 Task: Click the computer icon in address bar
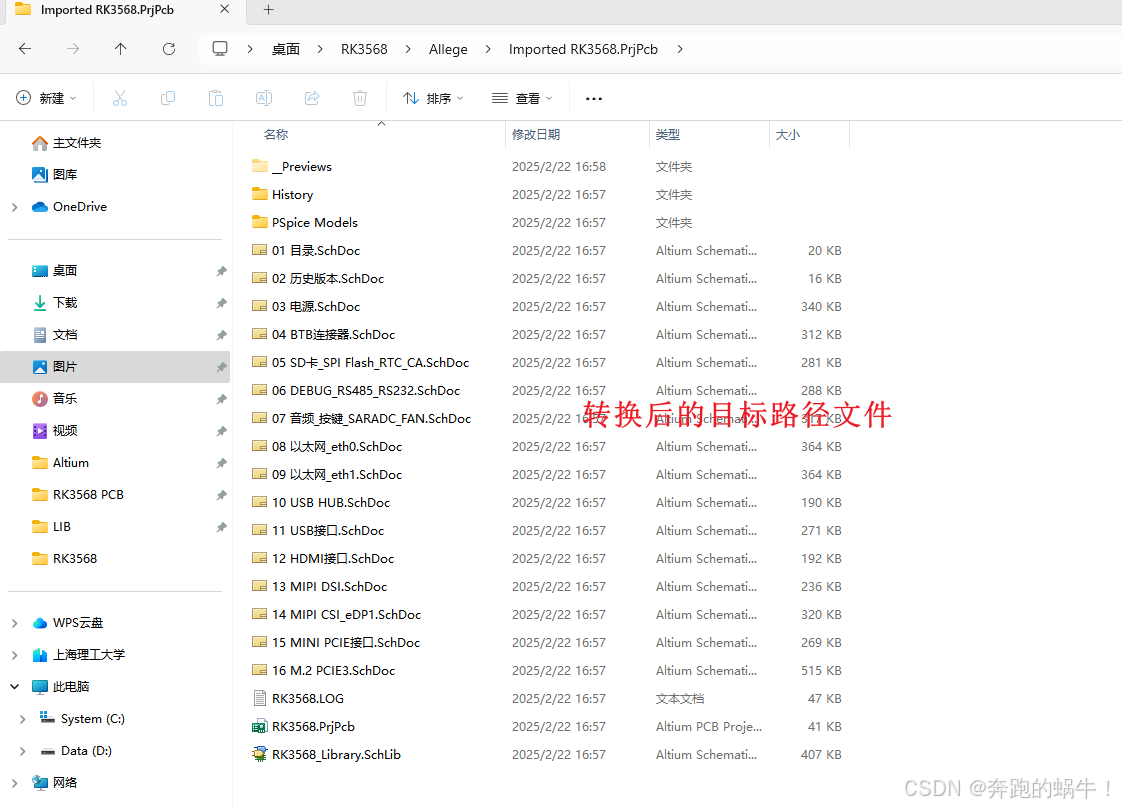click(220, 49)
